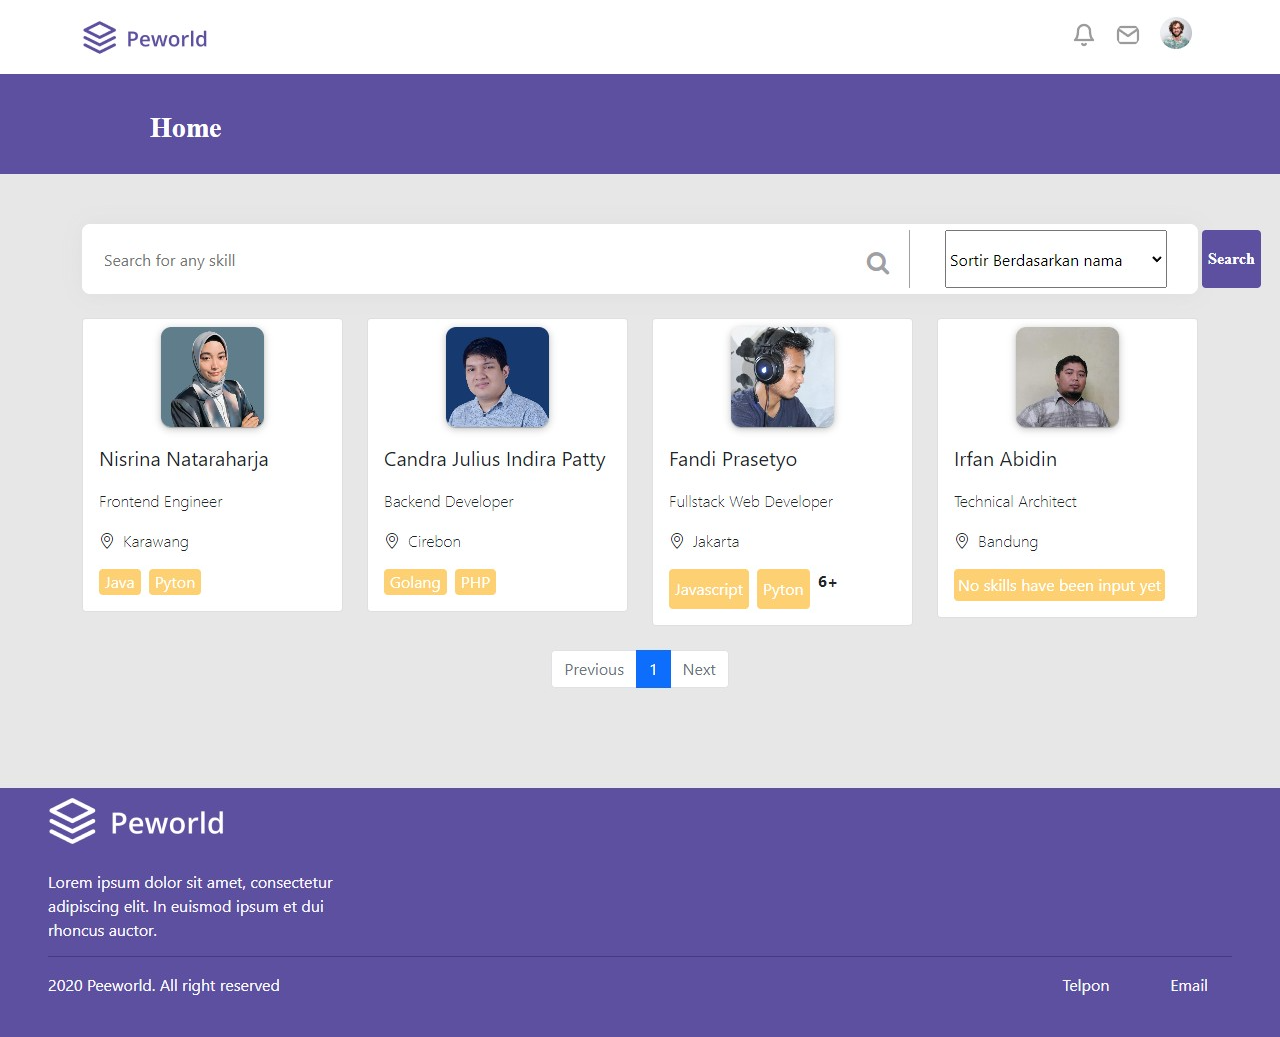Image resolution: width=1280 pixels, height=1037 pixels.
Task: Click the PHP skill tag dropdown badge
Action: (x=475, y=582)
